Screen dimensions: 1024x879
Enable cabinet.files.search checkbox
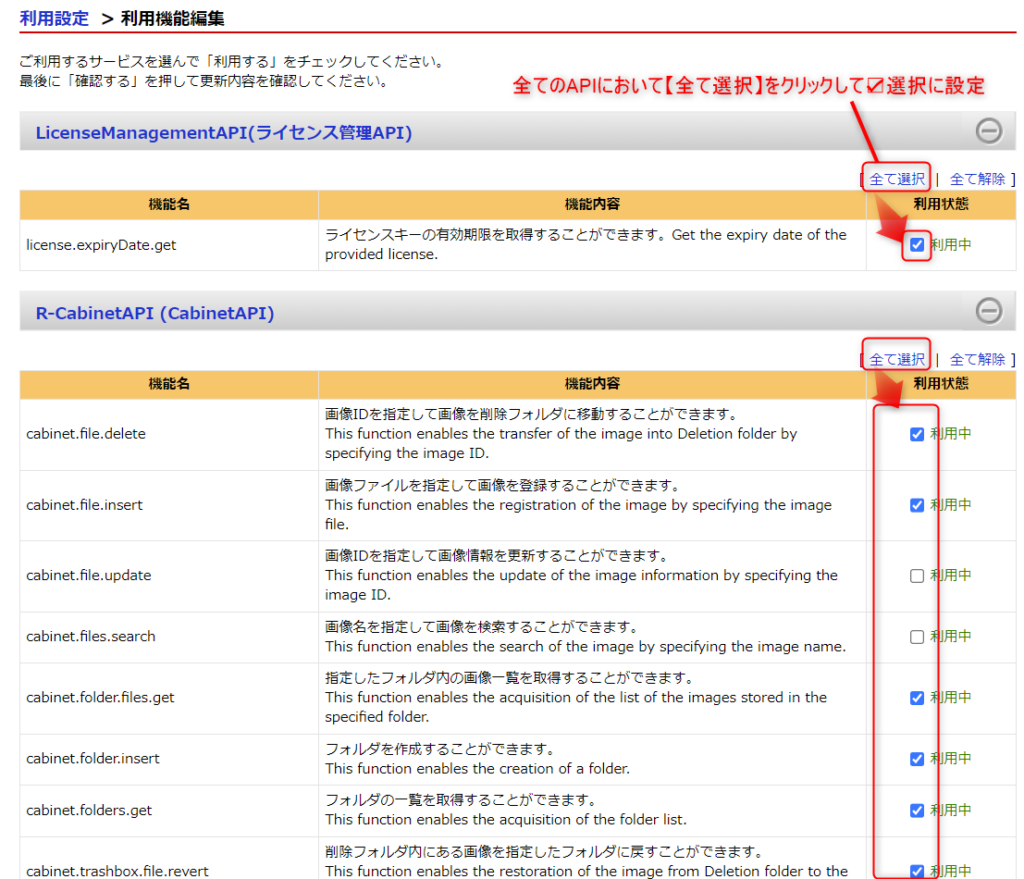[917, 637]
